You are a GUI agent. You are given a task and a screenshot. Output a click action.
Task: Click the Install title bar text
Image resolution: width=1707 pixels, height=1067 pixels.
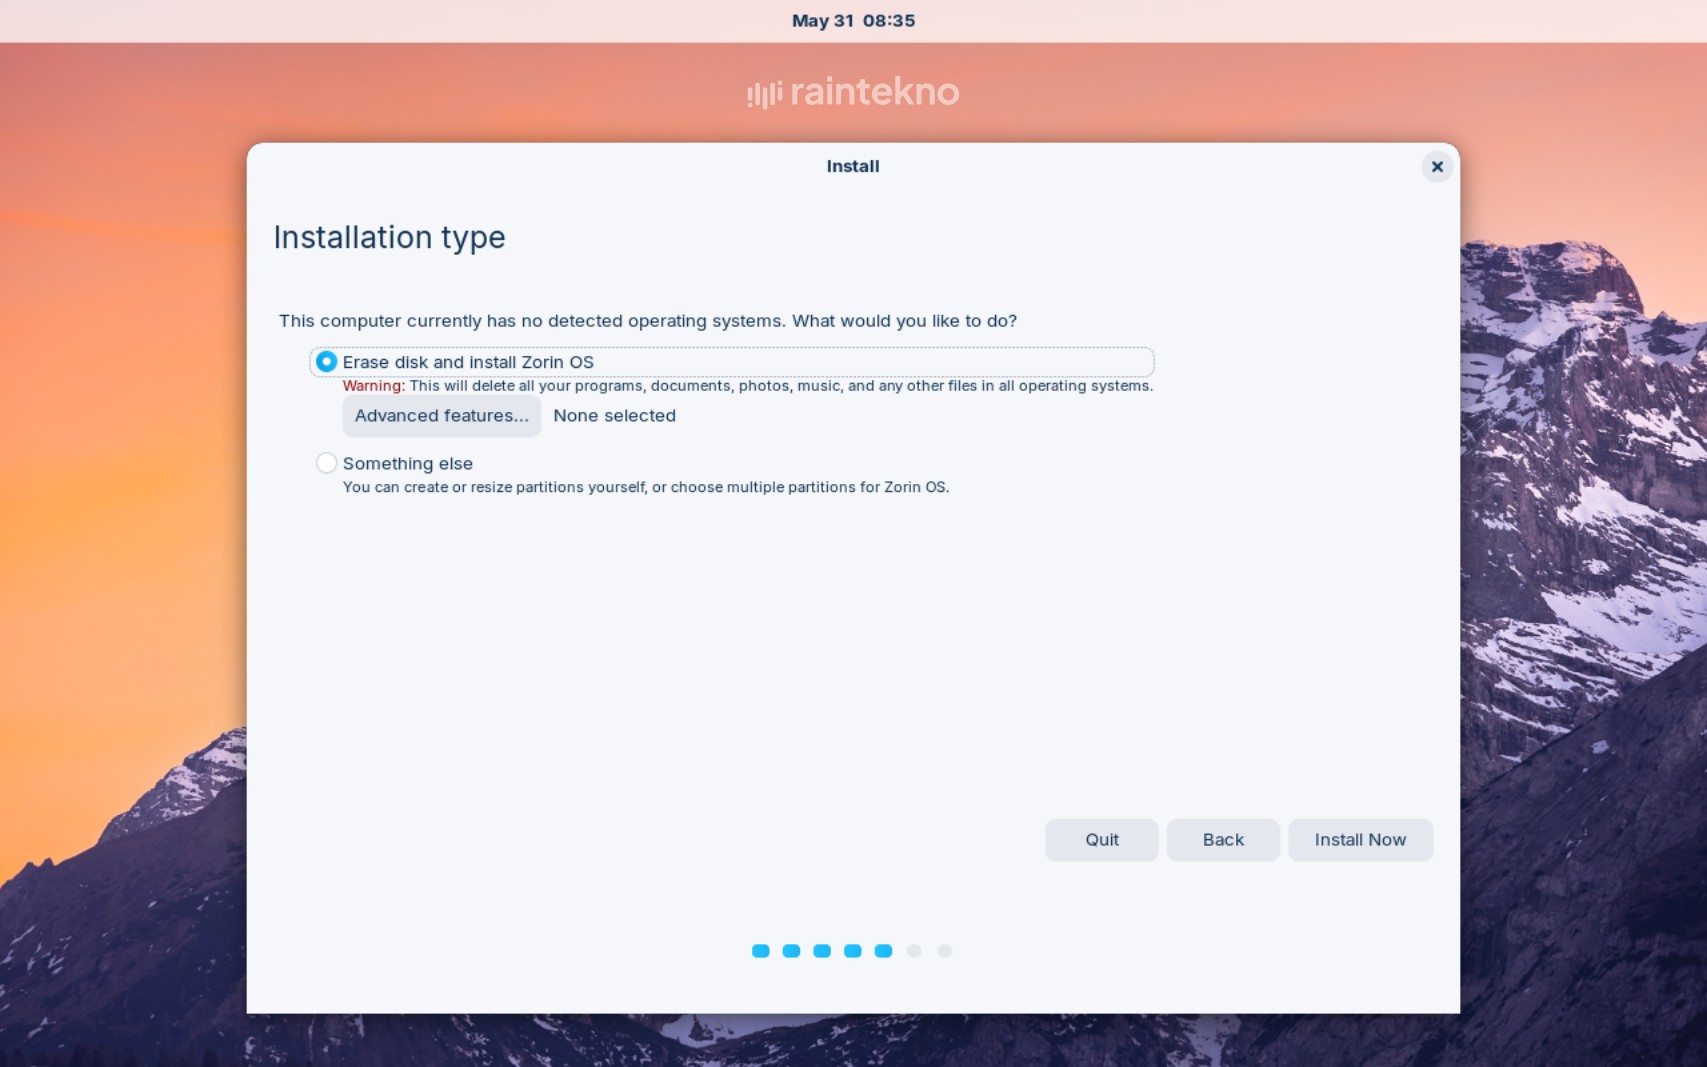coord(852,167)
